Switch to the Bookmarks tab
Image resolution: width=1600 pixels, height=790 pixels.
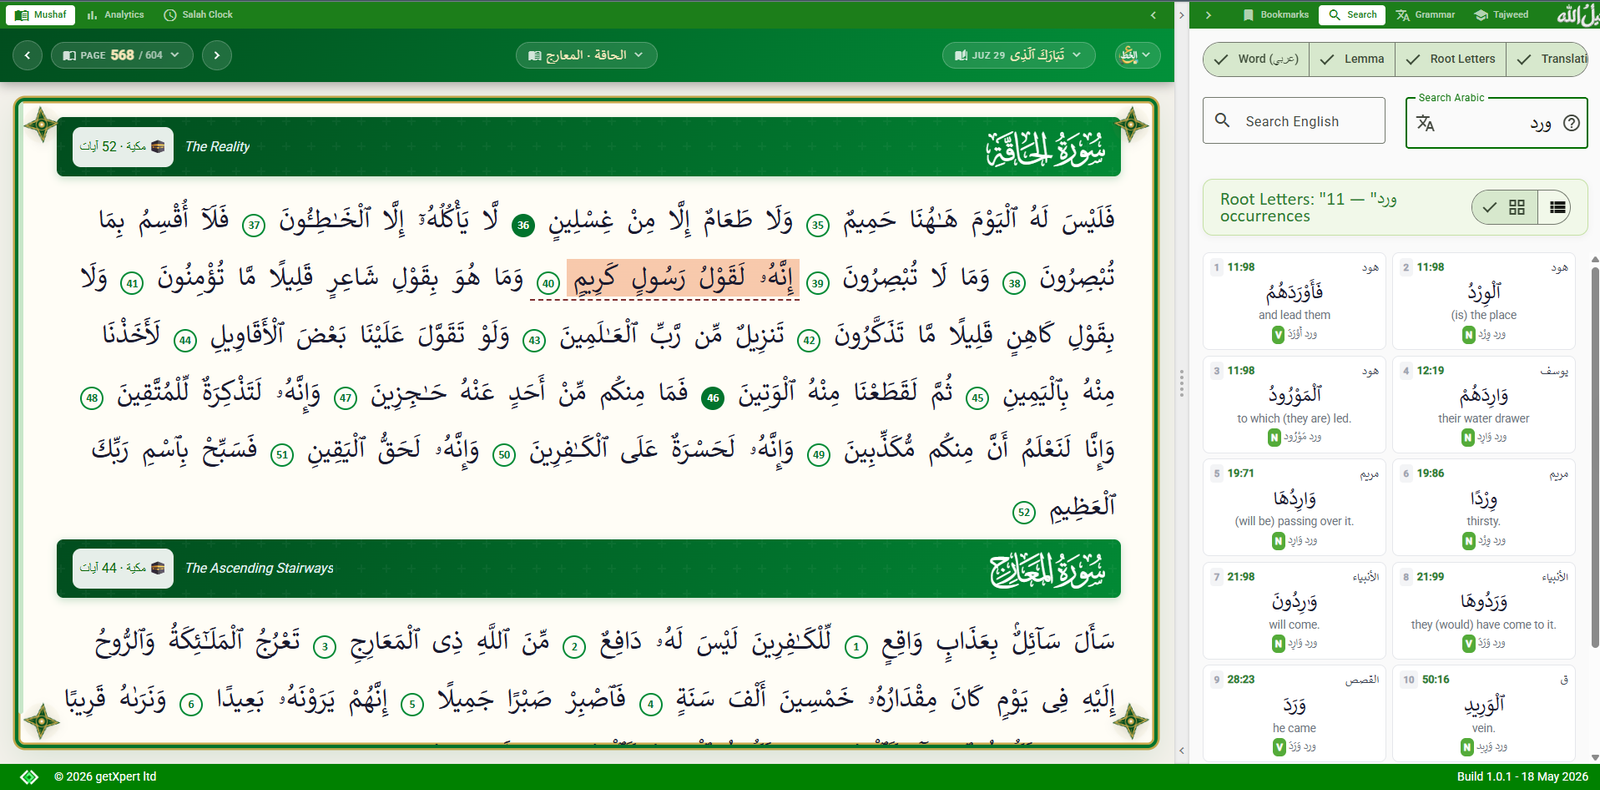coord(1275,15)
